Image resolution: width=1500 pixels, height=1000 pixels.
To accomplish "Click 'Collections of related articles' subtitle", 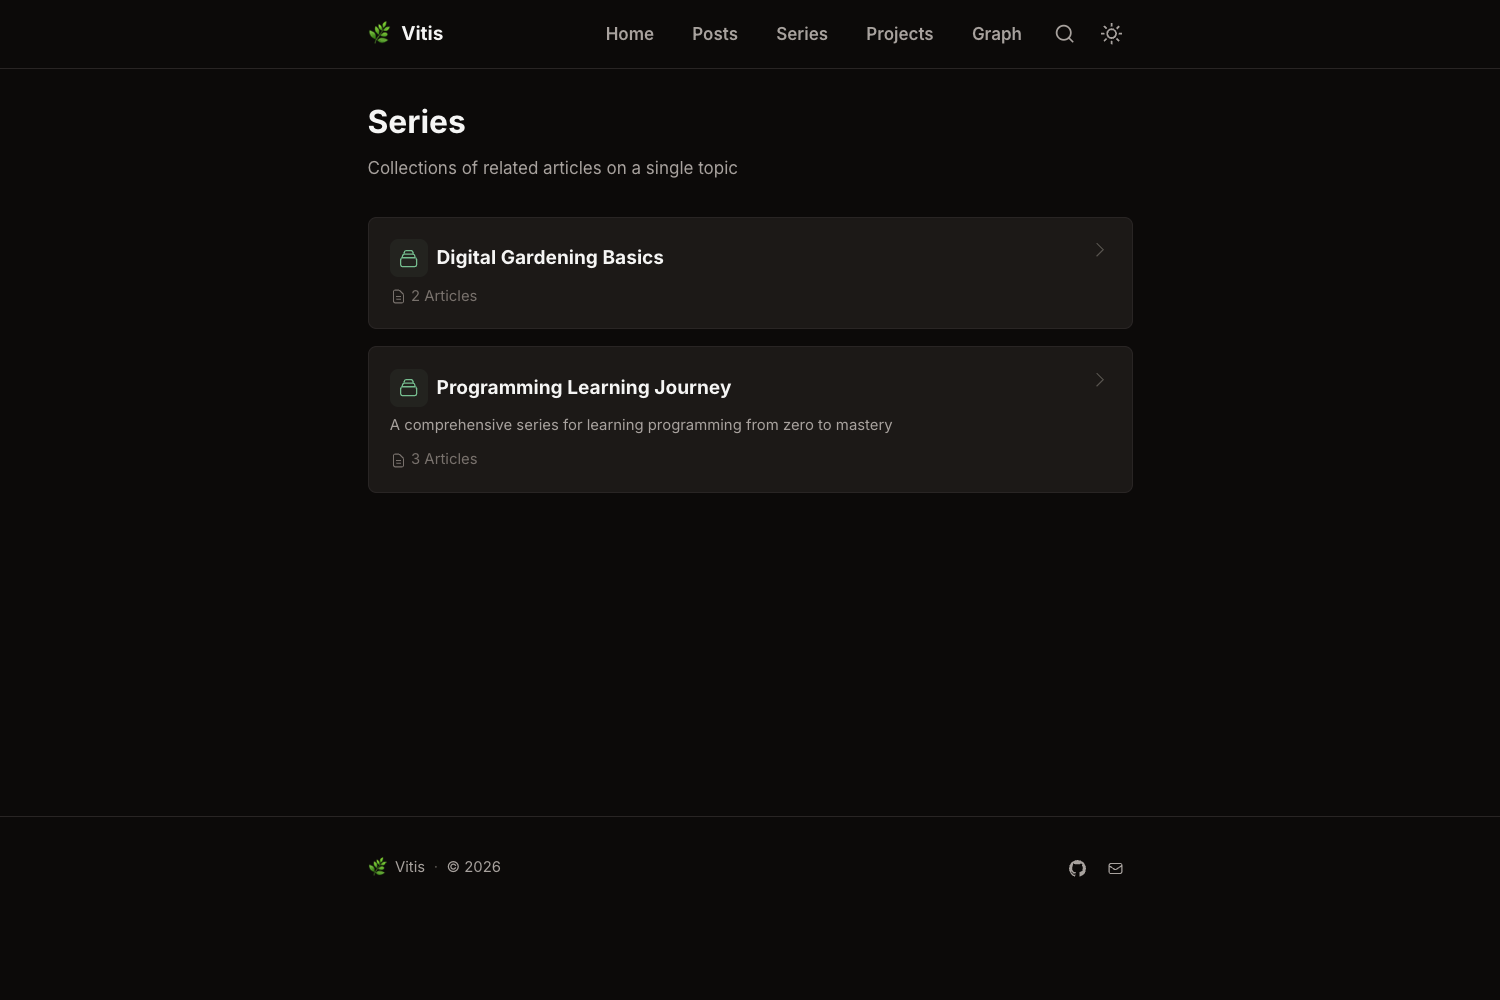I will point(553,168).
